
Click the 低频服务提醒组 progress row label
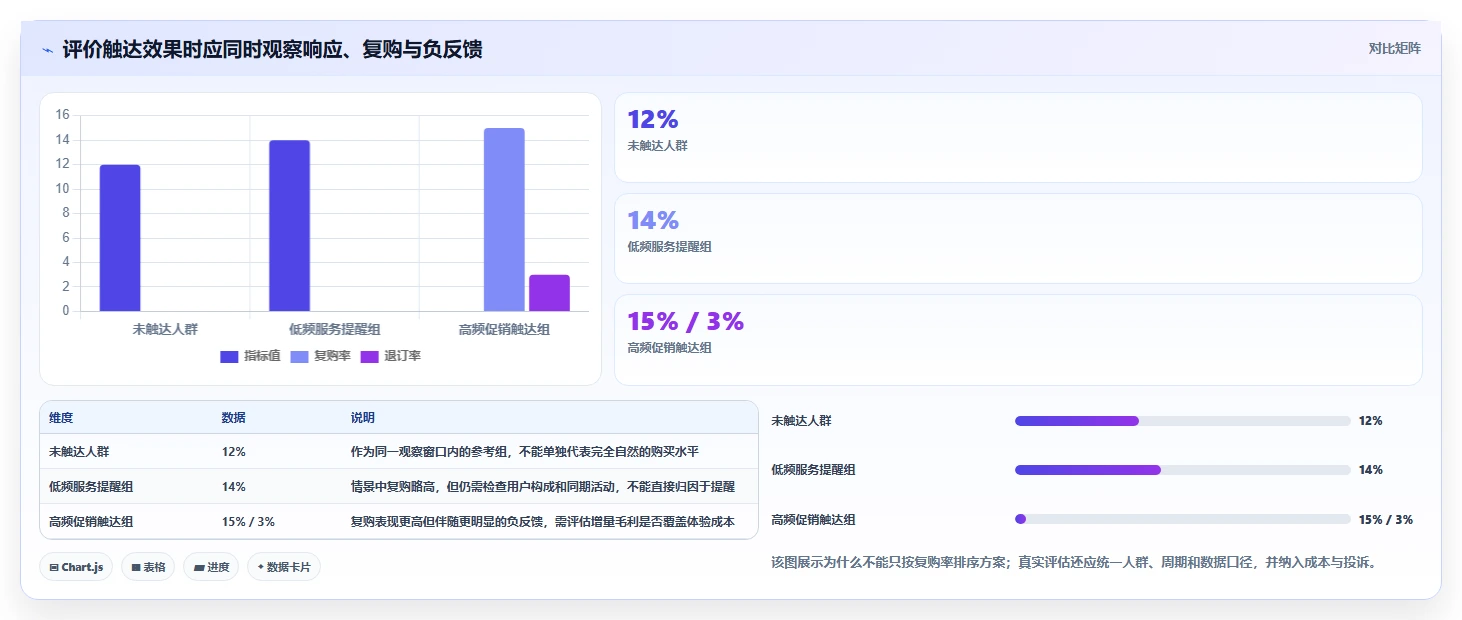pyautogui.click(x=813, y=470)
